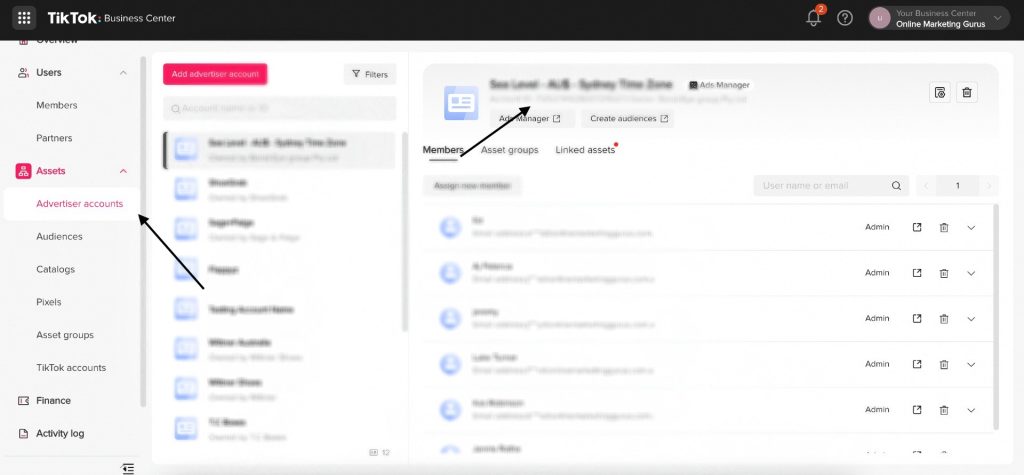Click Create audiences button
The height and width of the screenshot is (475, 1024).
[628, 118]
